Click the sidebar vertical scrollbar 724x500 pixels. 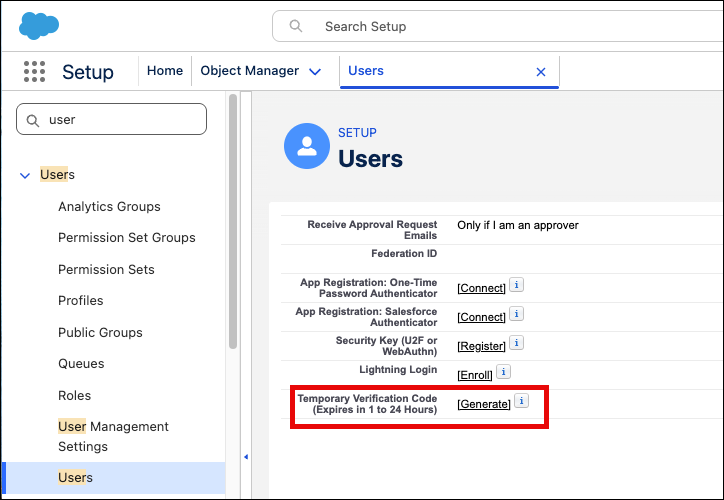233,222
